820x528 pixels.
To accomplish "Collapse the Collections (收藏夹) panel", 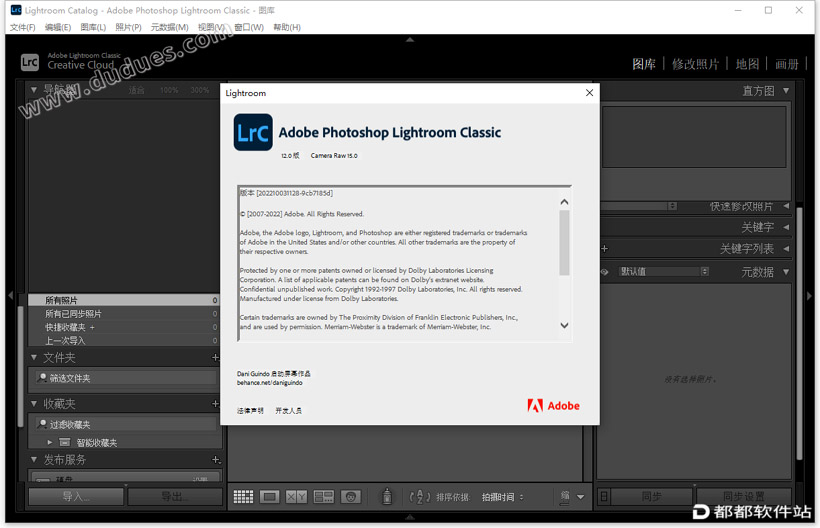I will tap(34, 404).
